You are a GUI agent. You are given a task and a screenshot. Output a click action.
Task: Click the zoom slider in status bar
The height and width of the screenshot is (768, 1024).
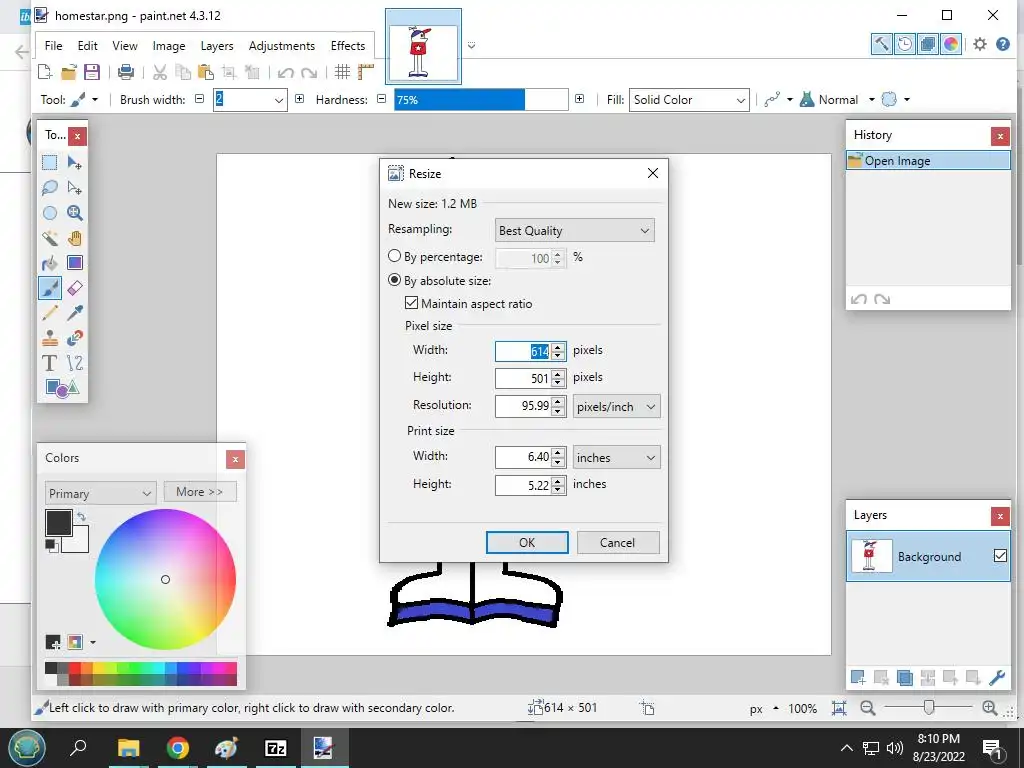[x=928, y=707]
